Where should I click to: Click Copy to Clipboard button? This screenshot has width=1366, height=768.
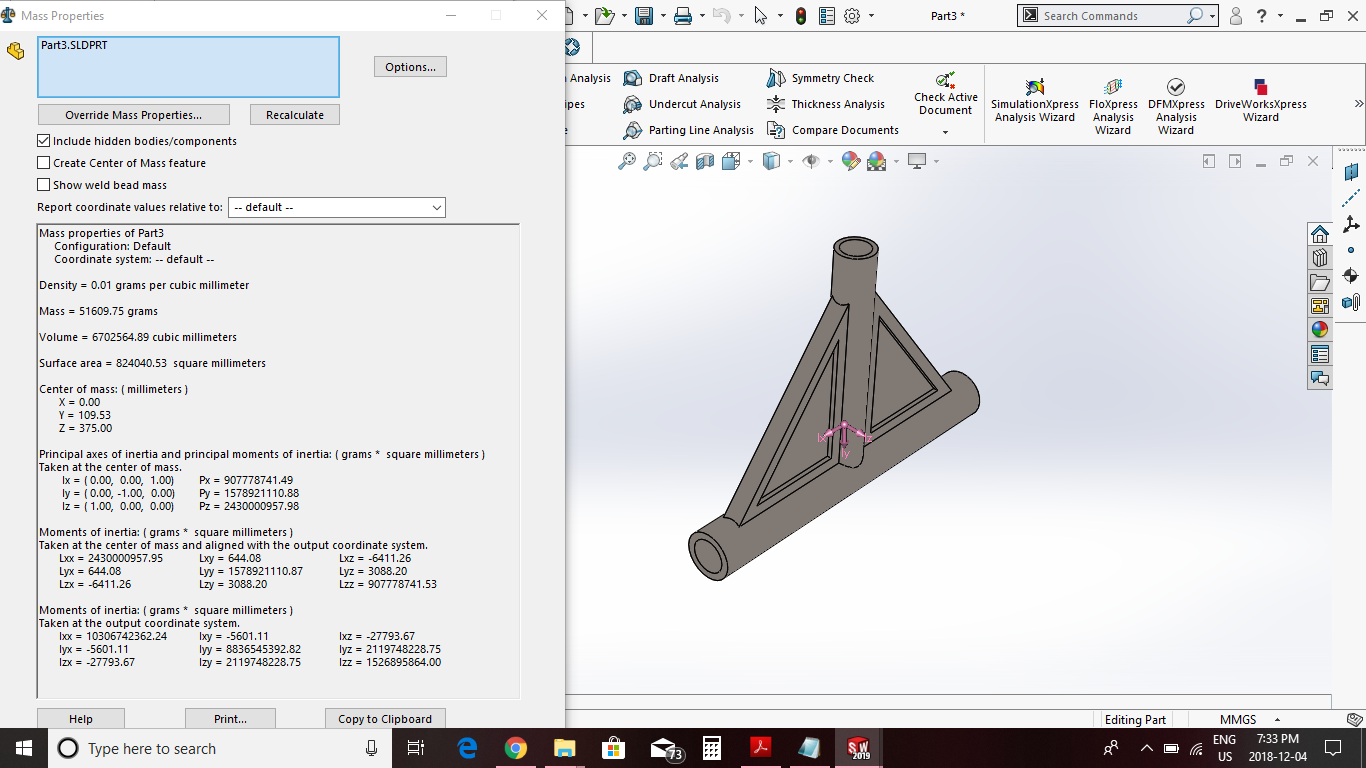click(385, 718)
